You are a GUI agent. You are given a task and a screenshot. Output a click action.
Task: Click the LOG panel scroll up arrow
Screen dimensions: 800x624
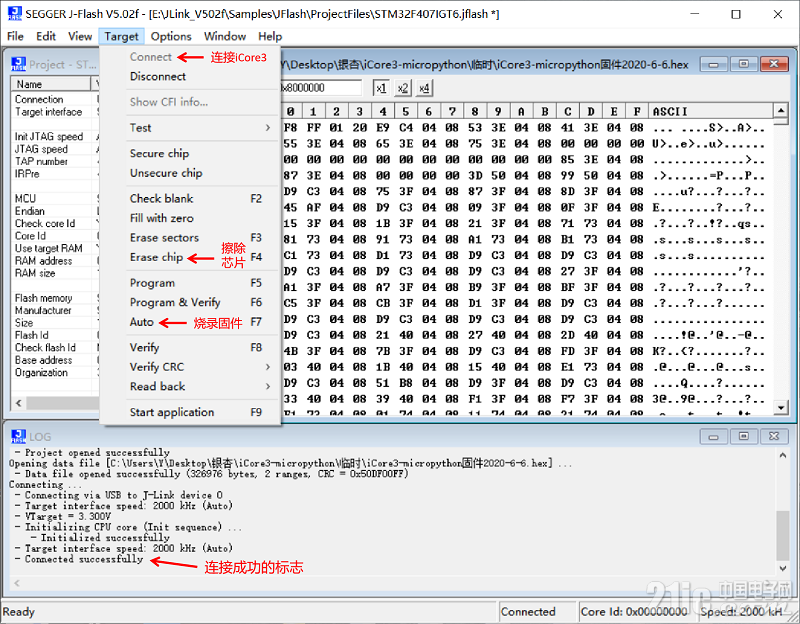pos(783,455)
